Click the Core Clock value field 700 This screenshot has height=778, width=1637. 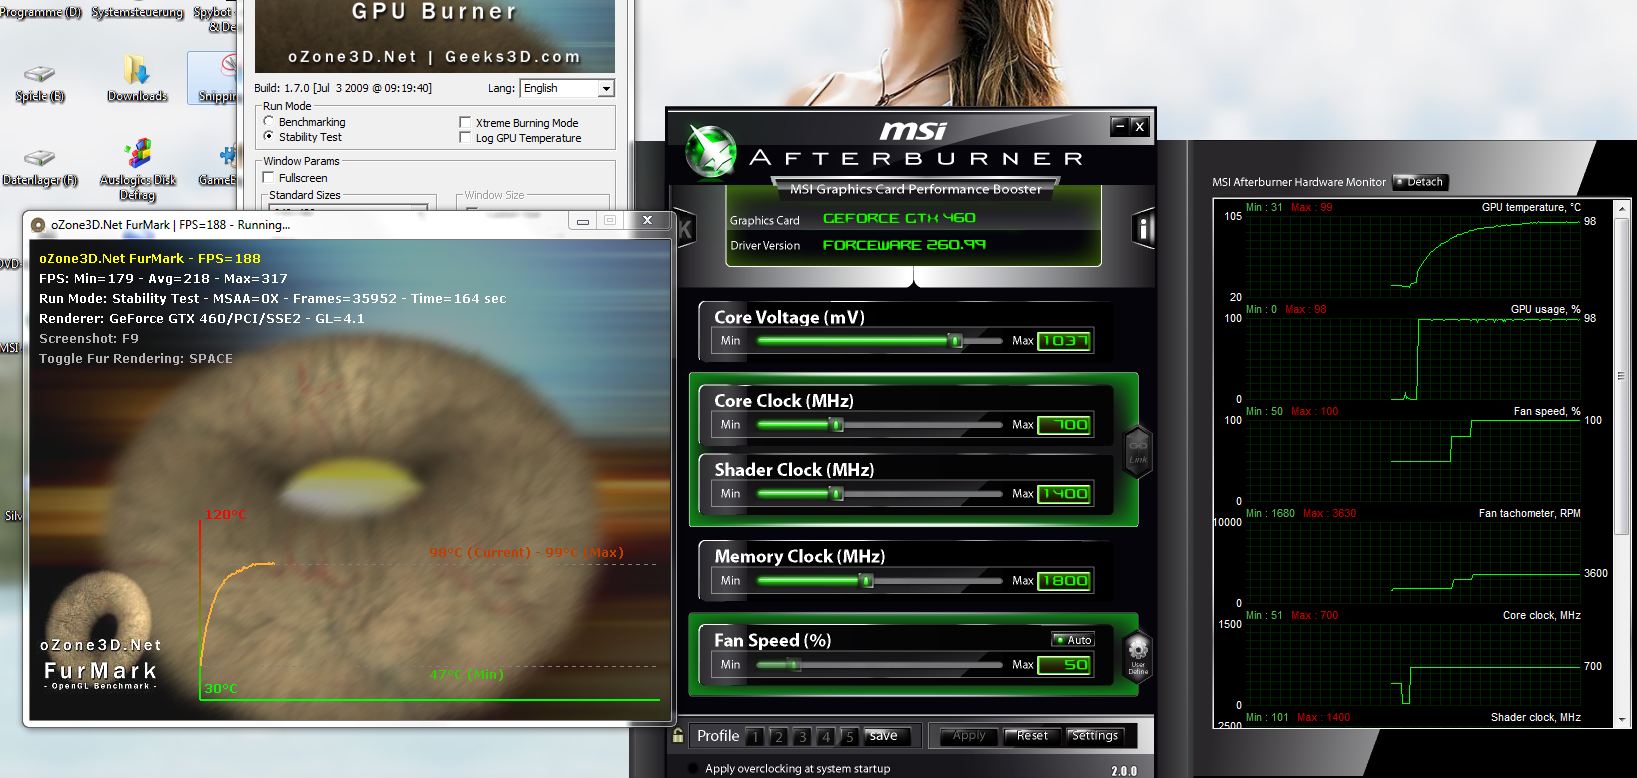point(1064,425)
